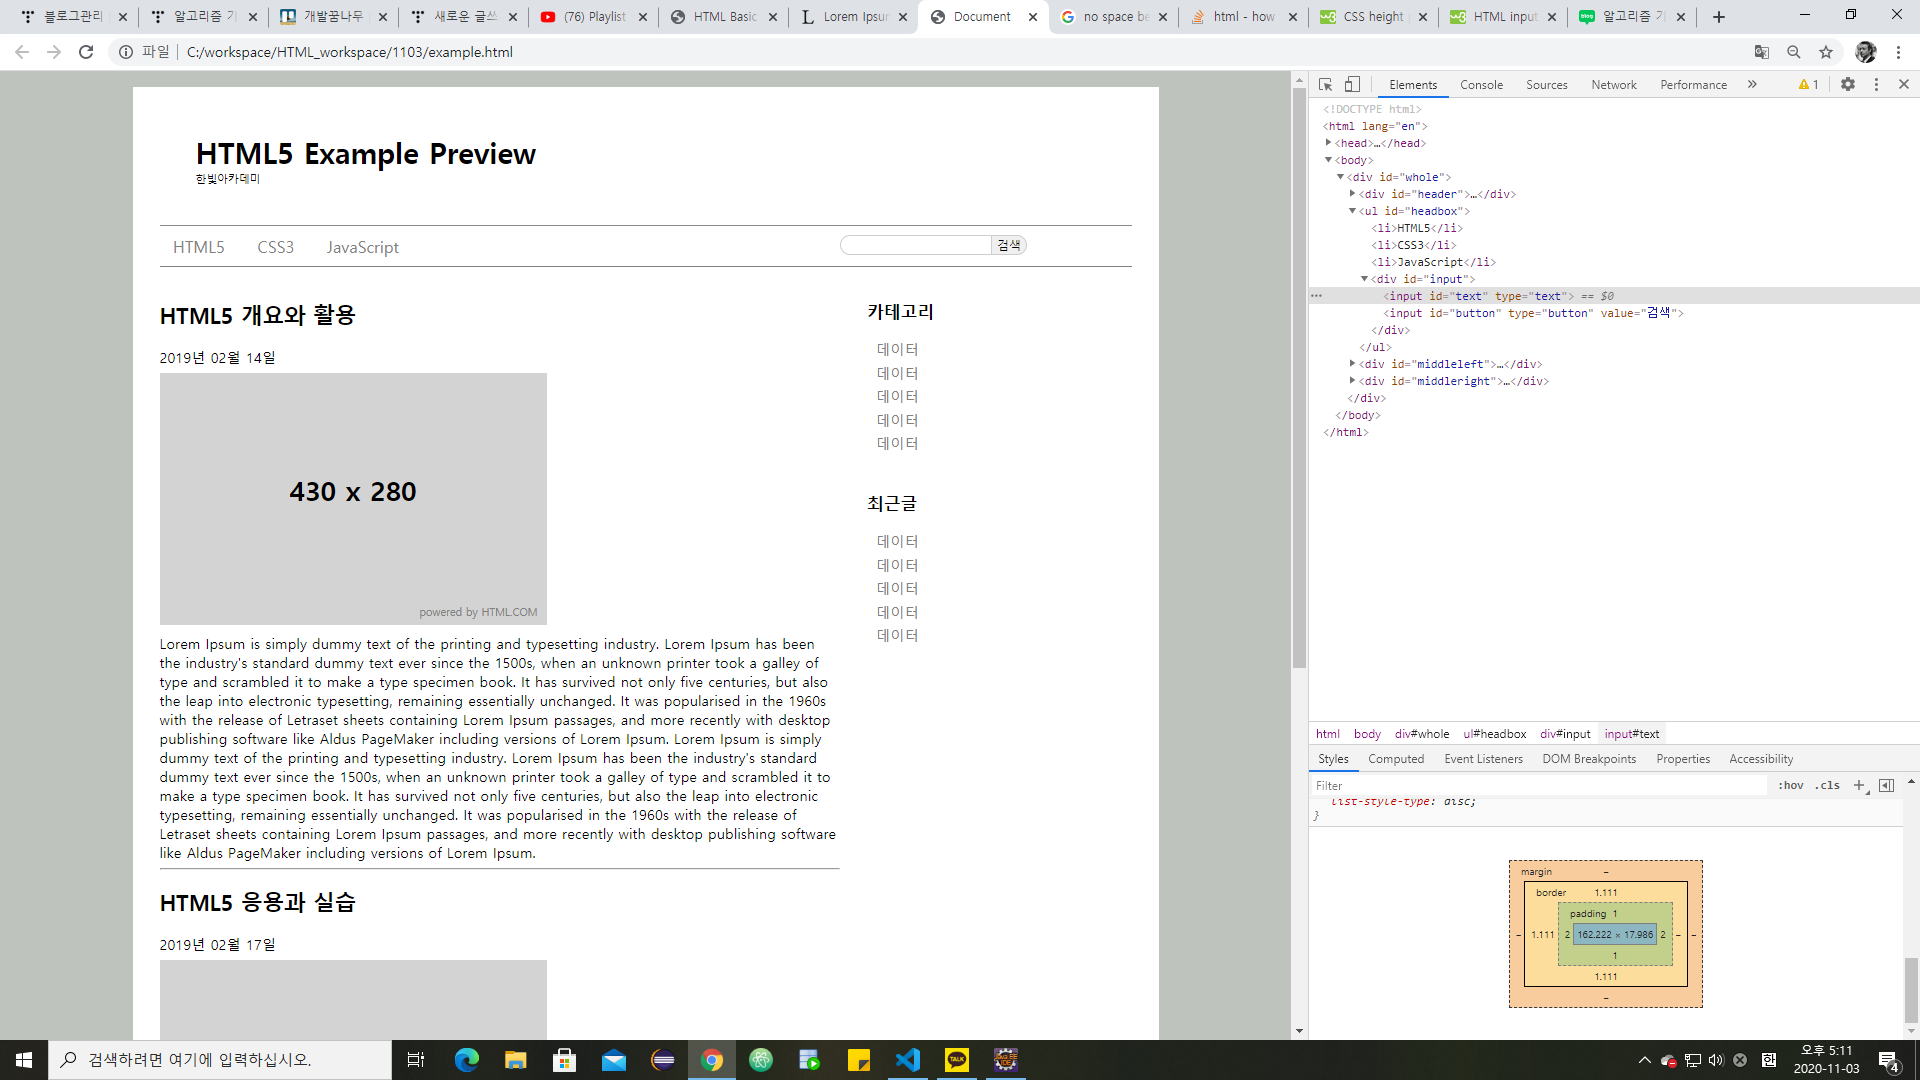This screenshot has width=1920, height=1080.
Task: Select the ul#headbox breadcrumb
Action: tap(1494, 734)
